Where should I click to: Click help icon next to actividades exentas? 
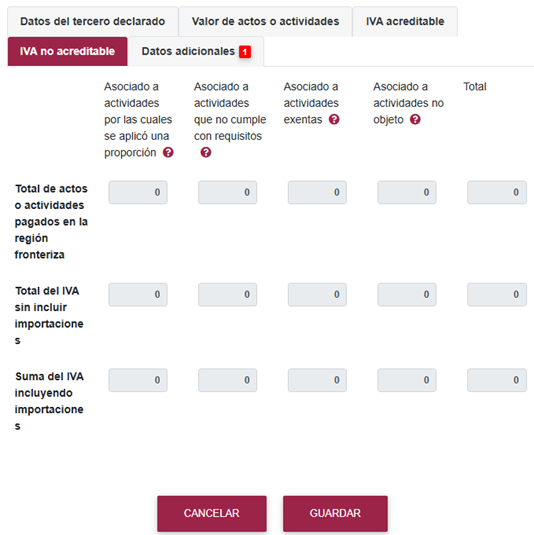tap(334, 119)
